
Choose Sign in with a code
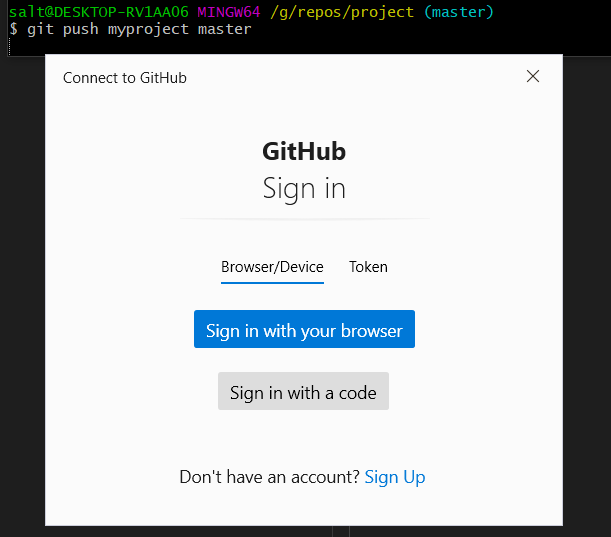click(x=303, y=391)
